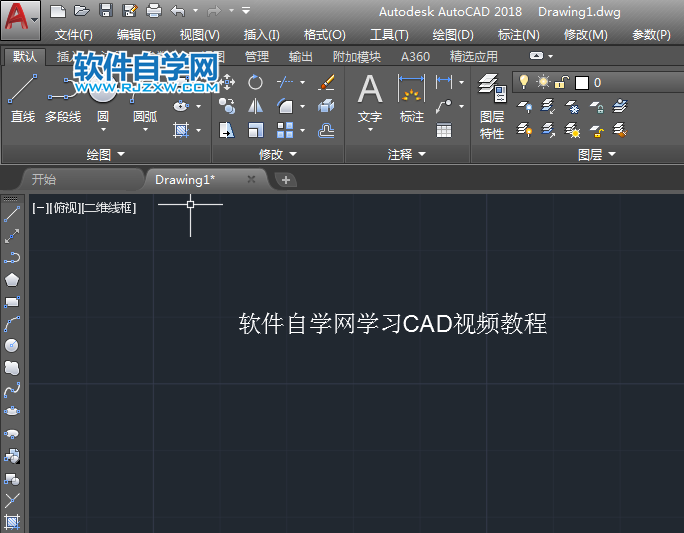Open the Text (文字) dropdown arrow
Image resolution: width=684 pixels, height=533 pixels.
point(370,130)
